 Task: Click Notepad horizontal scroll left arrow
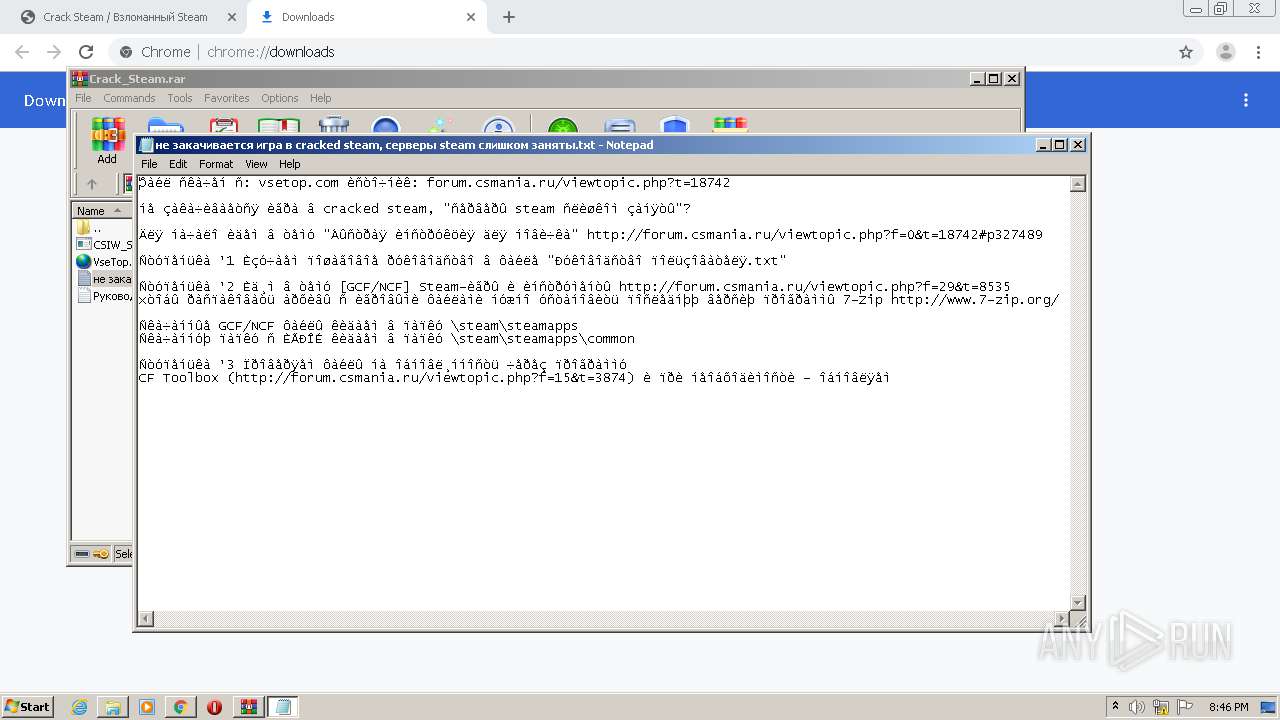point(146,619)
